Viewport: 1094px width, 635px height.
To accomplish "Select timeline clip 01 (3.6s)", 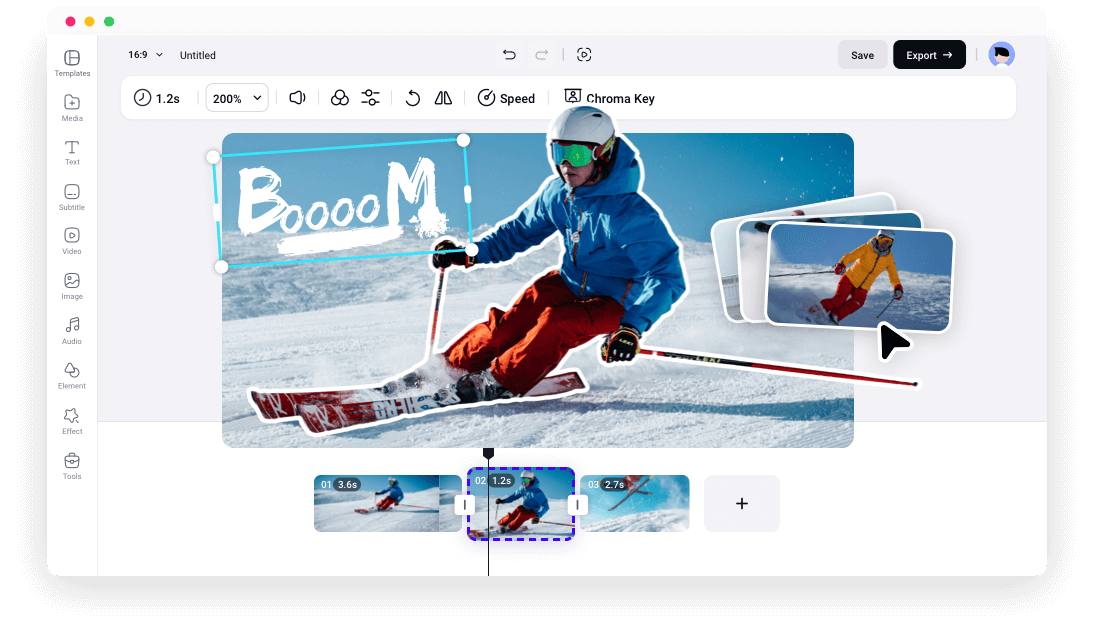I will (387, 503).
